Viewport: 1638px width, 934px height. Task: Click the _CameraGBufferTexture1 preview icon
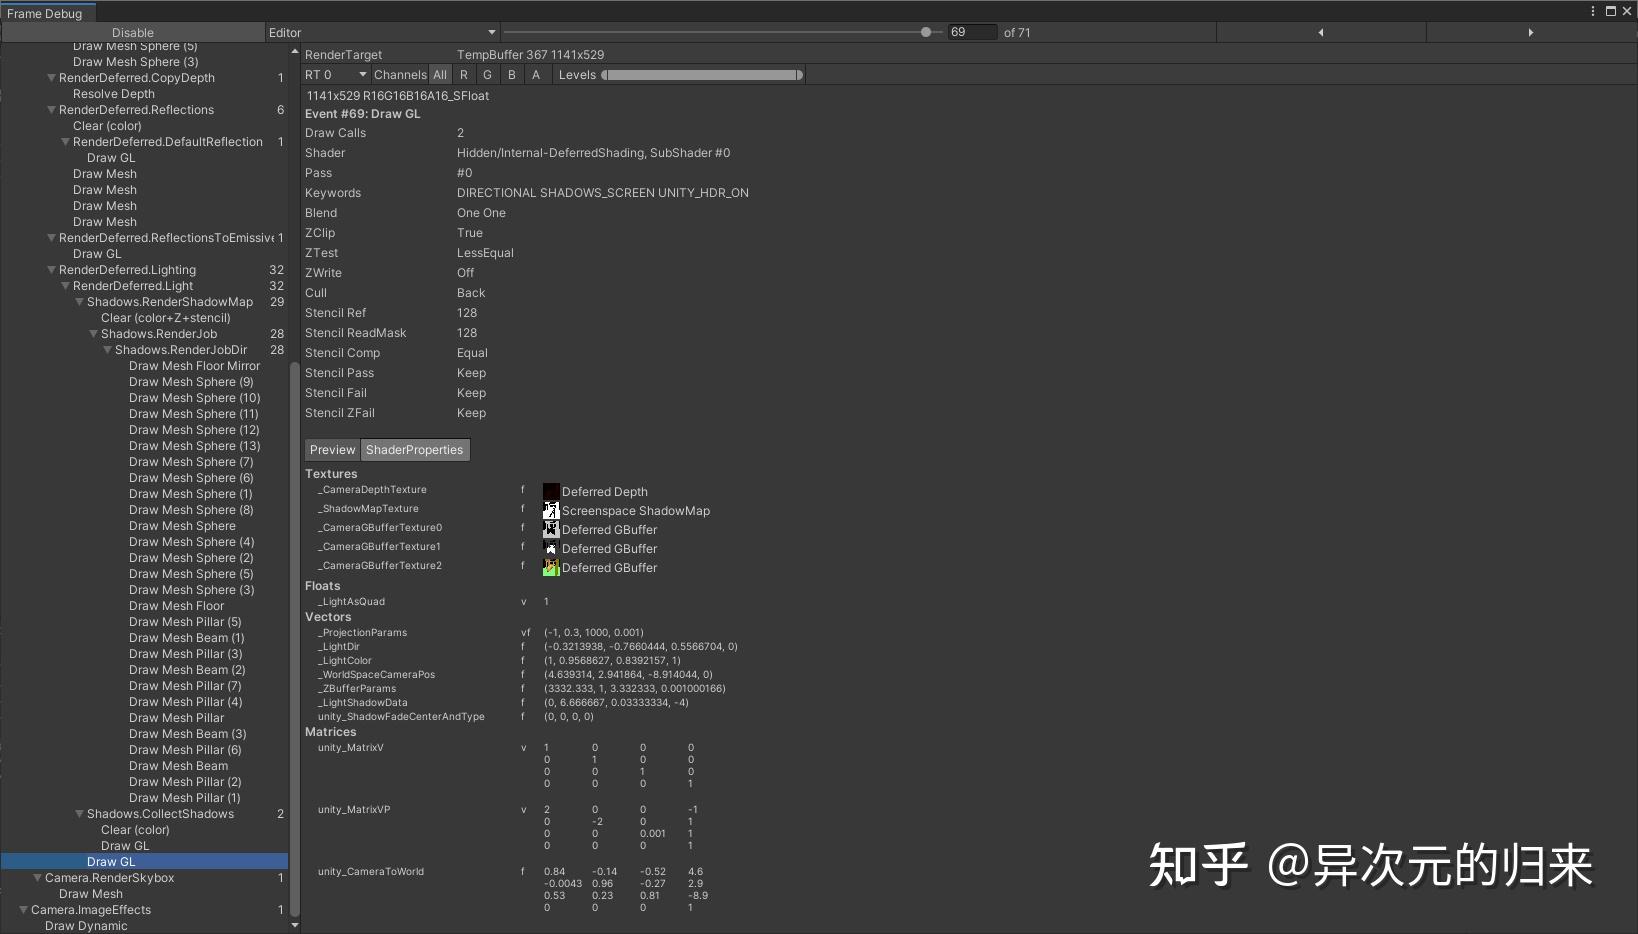pyautogui.click(x=551, y=548)
